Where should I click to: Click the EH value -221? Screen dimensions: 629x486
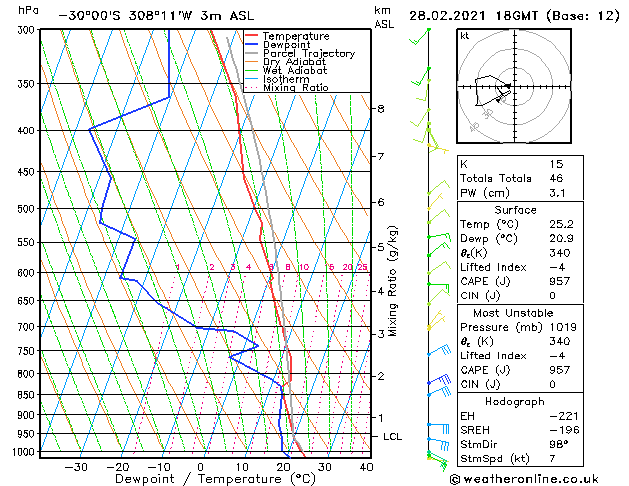(x=564, y=416)
